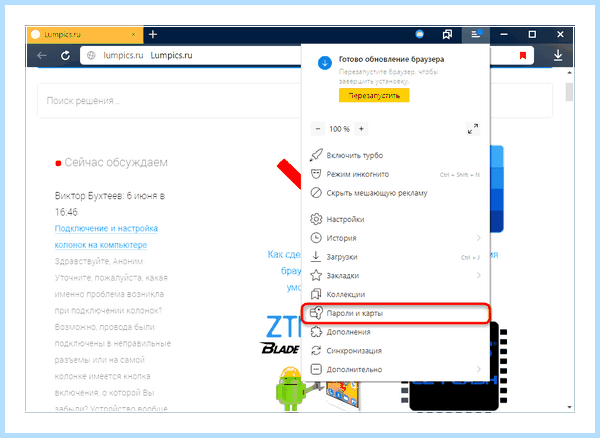The width and height of the screenshot is (600, 438).
Task: Open the Дополнительно menu entry
Action: tap(395, 370)
